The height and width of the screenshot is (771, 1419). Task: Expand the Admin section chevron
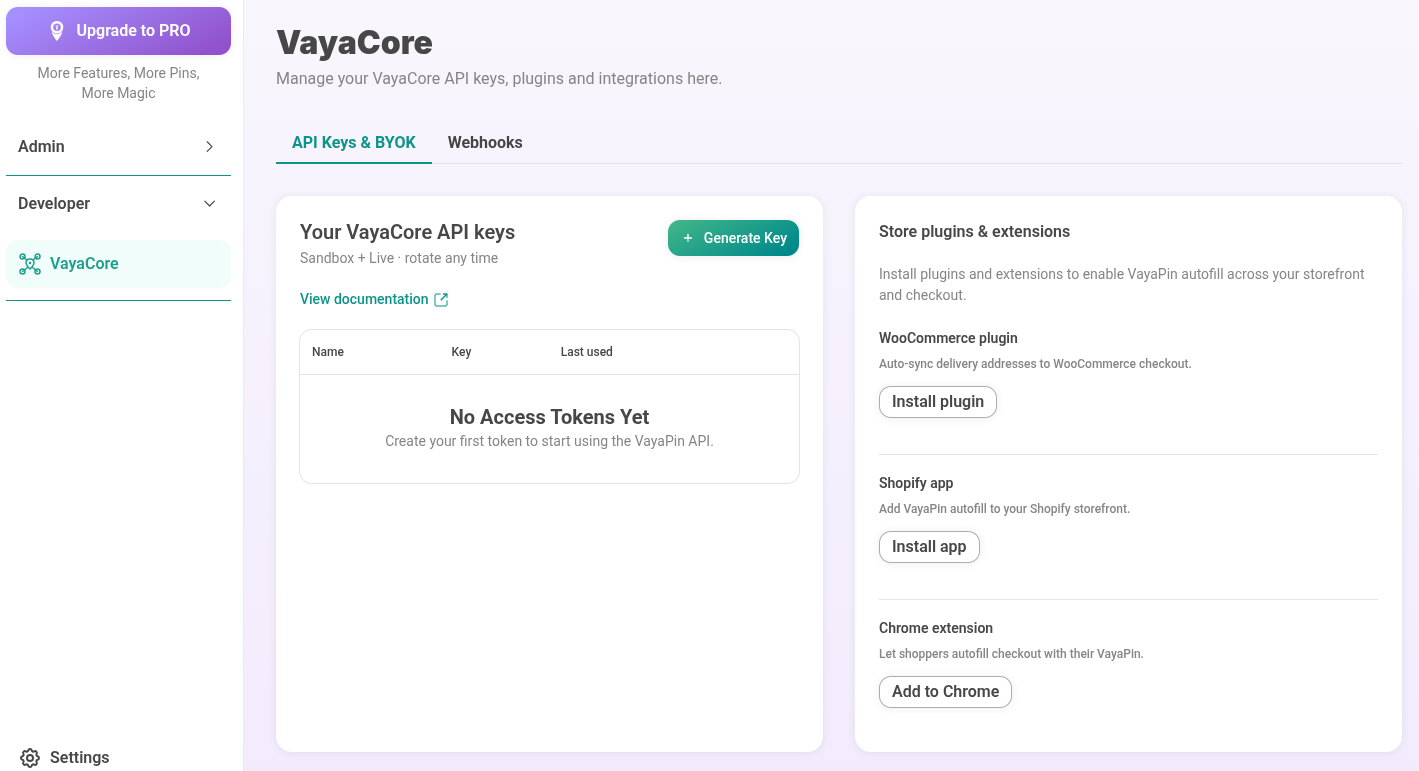click(209, 147)
